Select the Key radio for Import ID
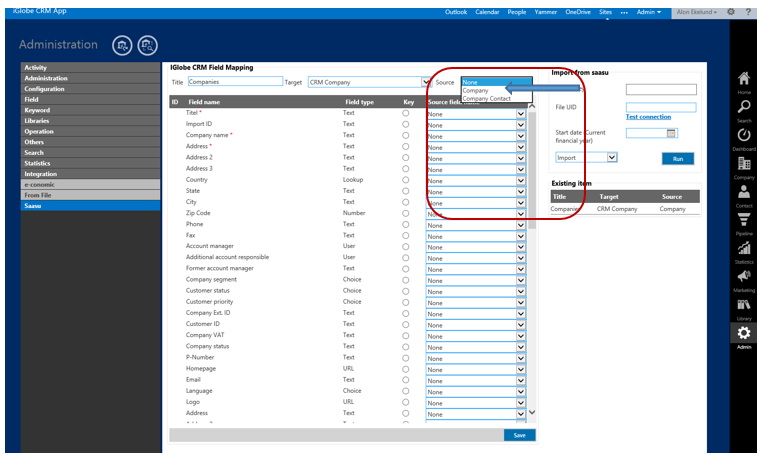This screenshot has height=455, width=762. click(405, 124)
